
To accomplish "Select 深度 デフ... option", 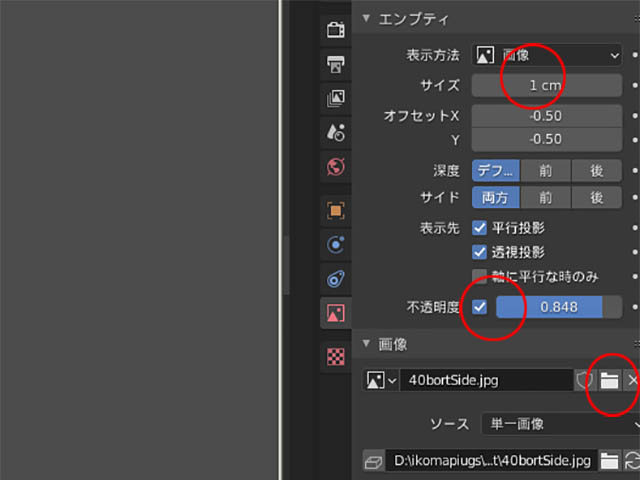I will [x=496, y=171].
